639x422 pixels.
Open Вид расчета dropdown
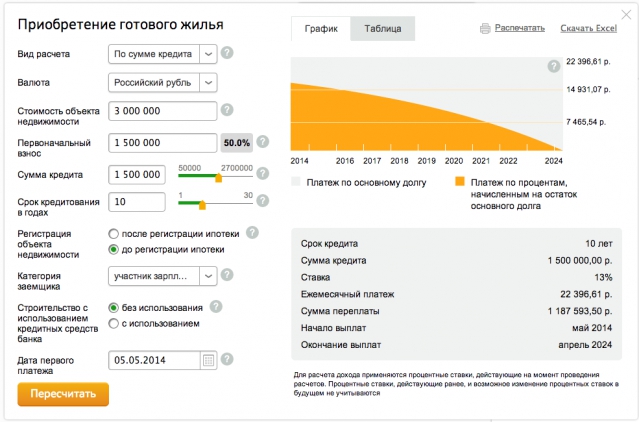point(163,54)
